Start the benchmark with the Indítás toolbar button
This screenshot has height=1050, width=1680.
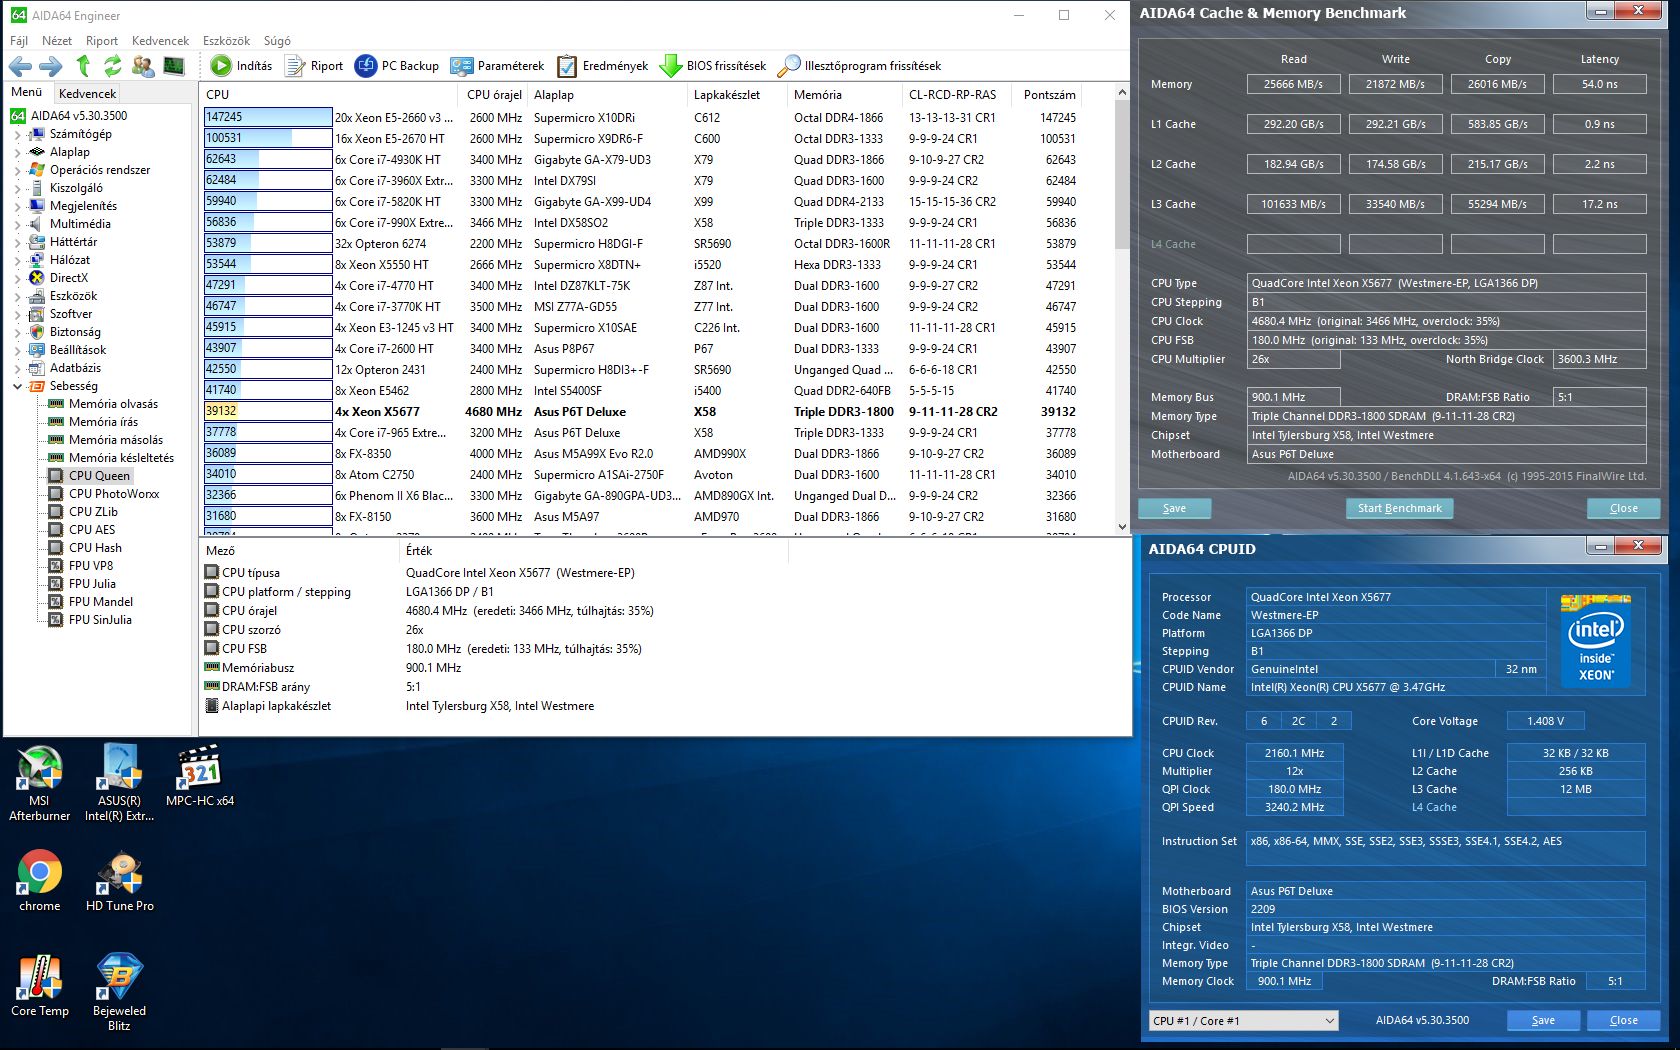click(x=242, y=66)
